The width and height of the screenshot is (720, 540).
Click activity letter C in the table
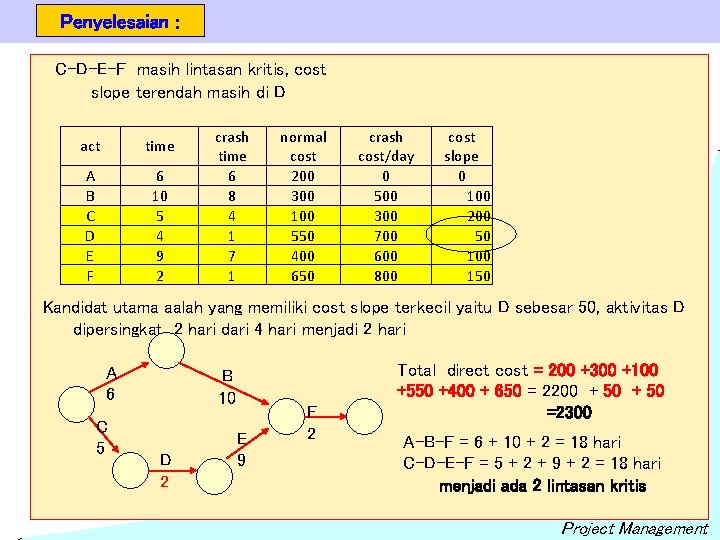90,216
